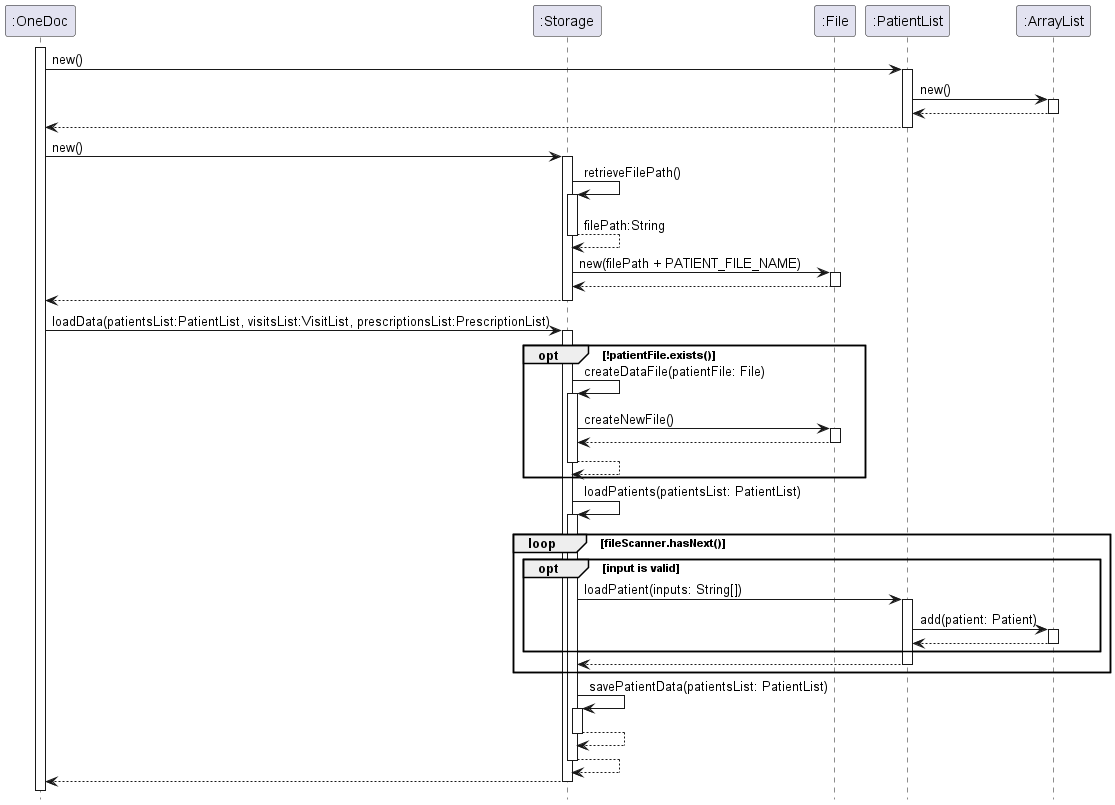Click the loop fragment label
The image size is (1115, 805).
tap(542, 544)
